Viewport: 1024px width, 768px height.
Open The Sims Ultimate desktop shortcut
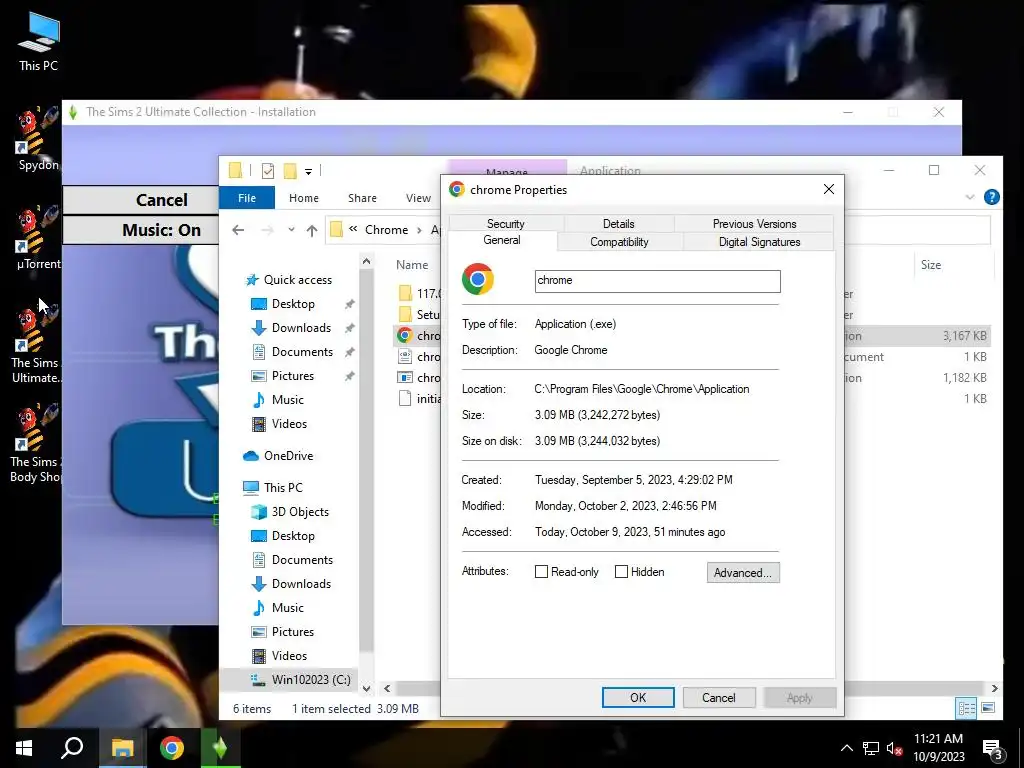(38, 345)
